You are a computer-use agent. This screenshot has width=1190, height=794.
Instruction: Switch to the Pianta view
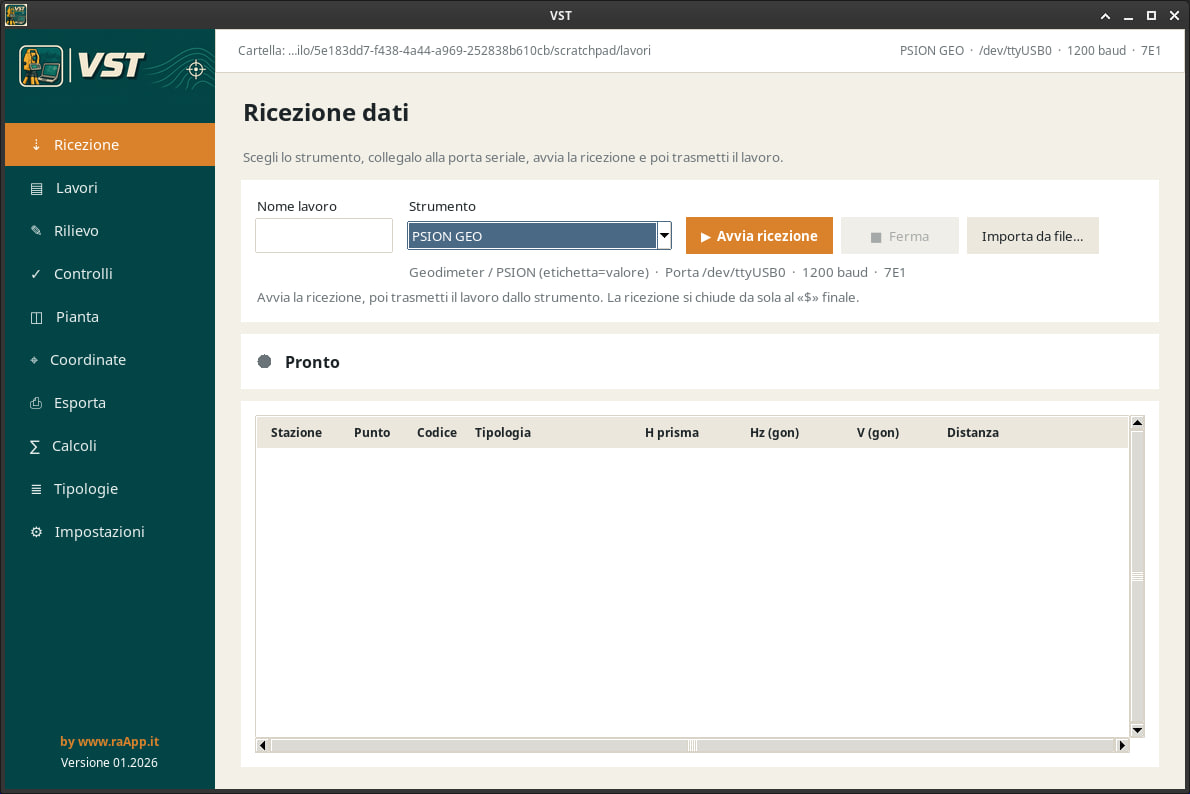(x=110, y=317)
